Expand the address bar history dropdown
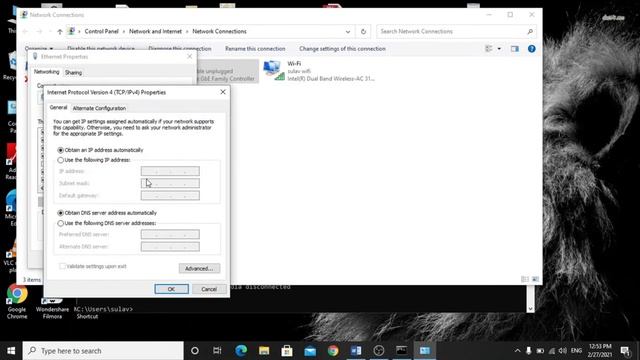 click(348, 31)
